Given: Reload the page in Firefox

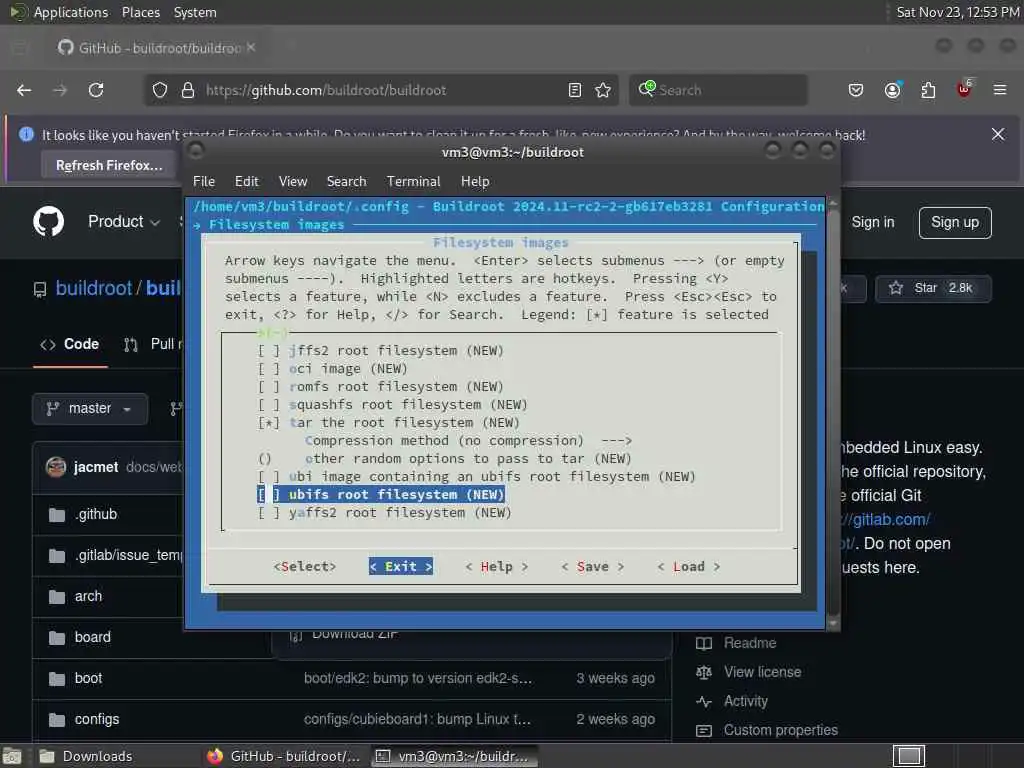Looking at the screenshot, I should click(96, 90).
